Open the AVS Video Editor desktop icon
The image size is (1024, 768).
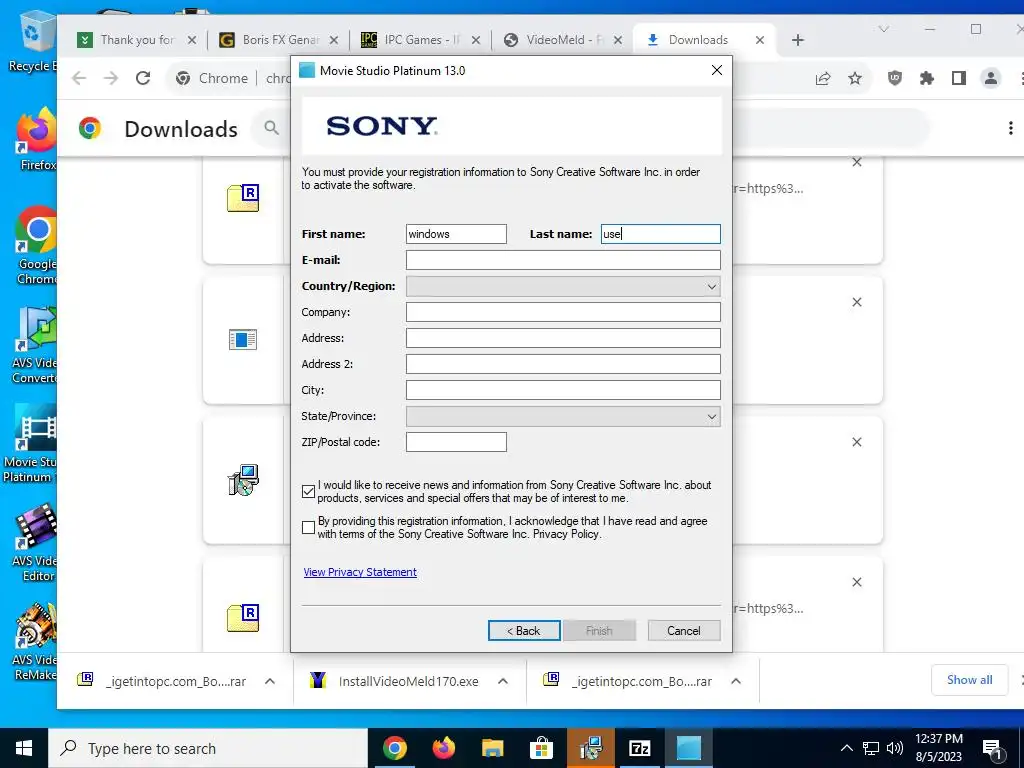pos(34,543)
